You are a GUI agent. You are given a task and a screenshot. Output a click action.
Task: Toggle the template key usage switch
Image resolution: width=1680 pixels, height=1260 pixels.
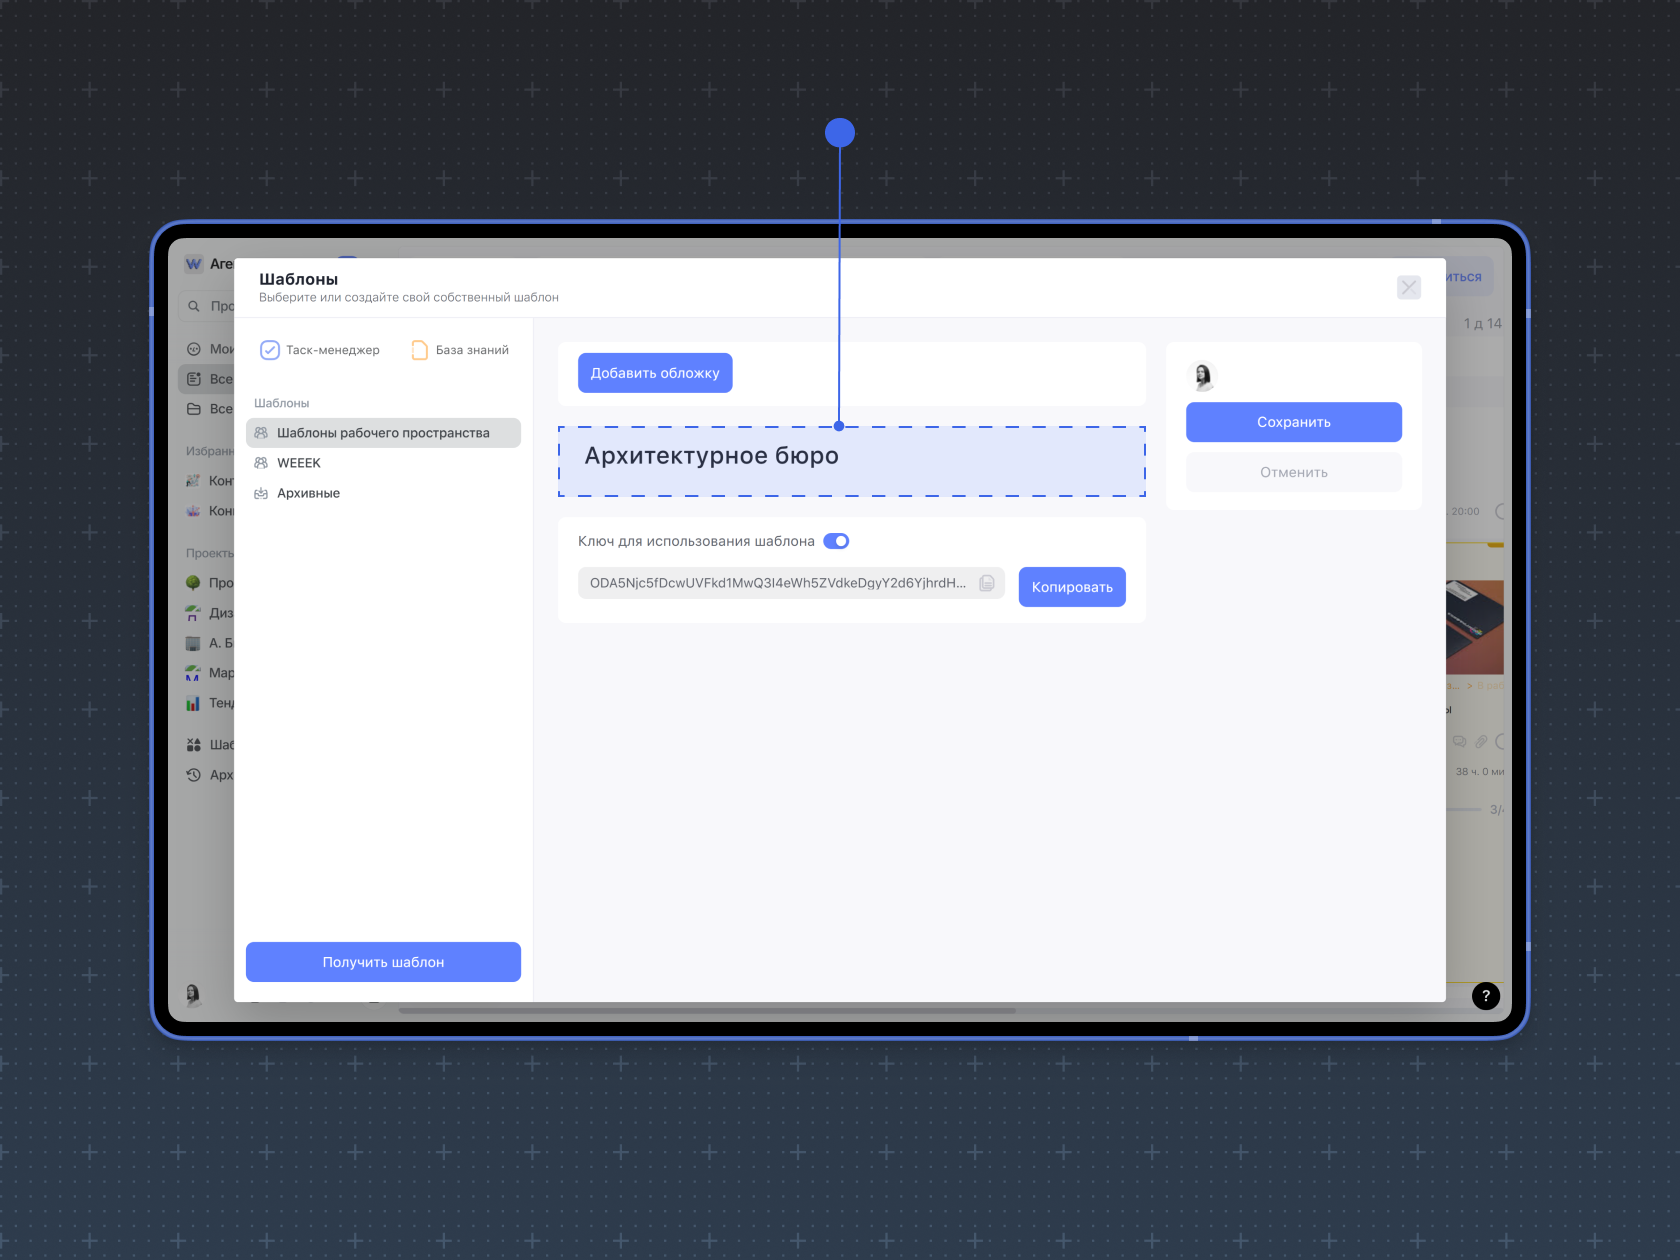click(x=836, y=541)
